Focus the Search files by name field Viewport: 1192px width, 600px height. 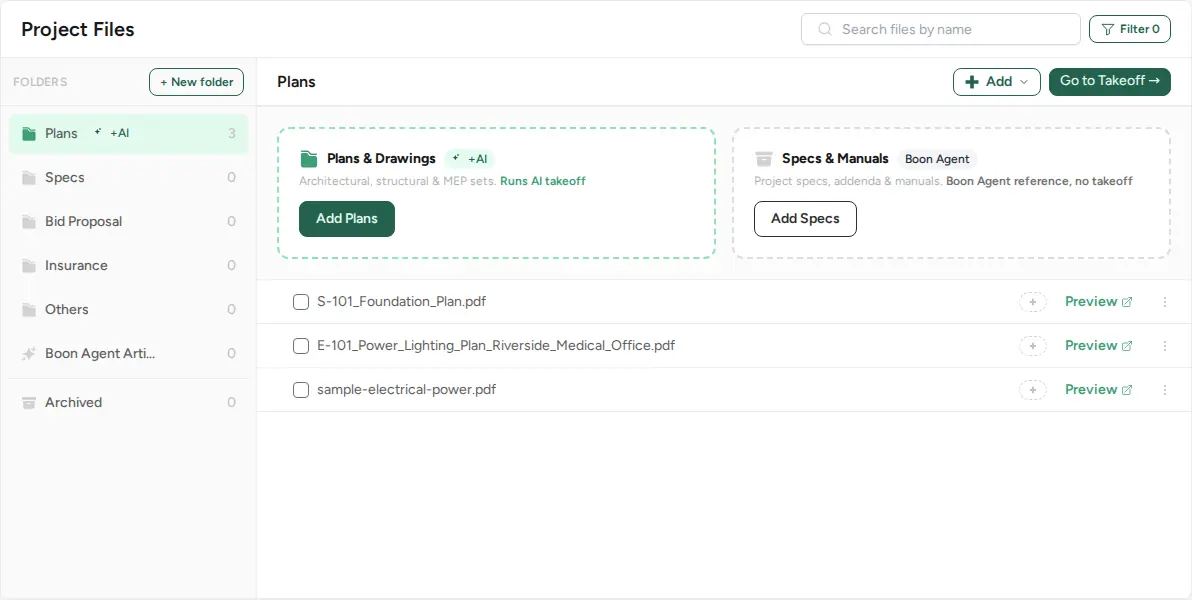pyautogui.click(x=940, y=30)
